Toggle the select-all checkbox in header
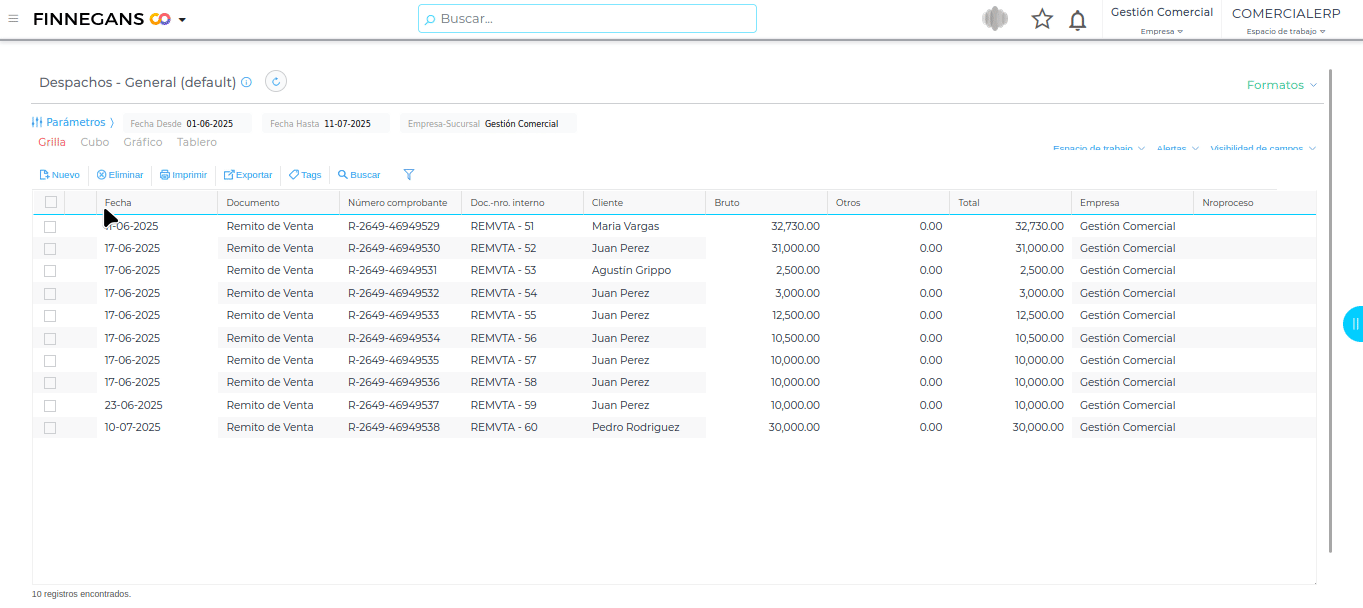The height and width of the screenshot is (608, 1363). [51, 202]
